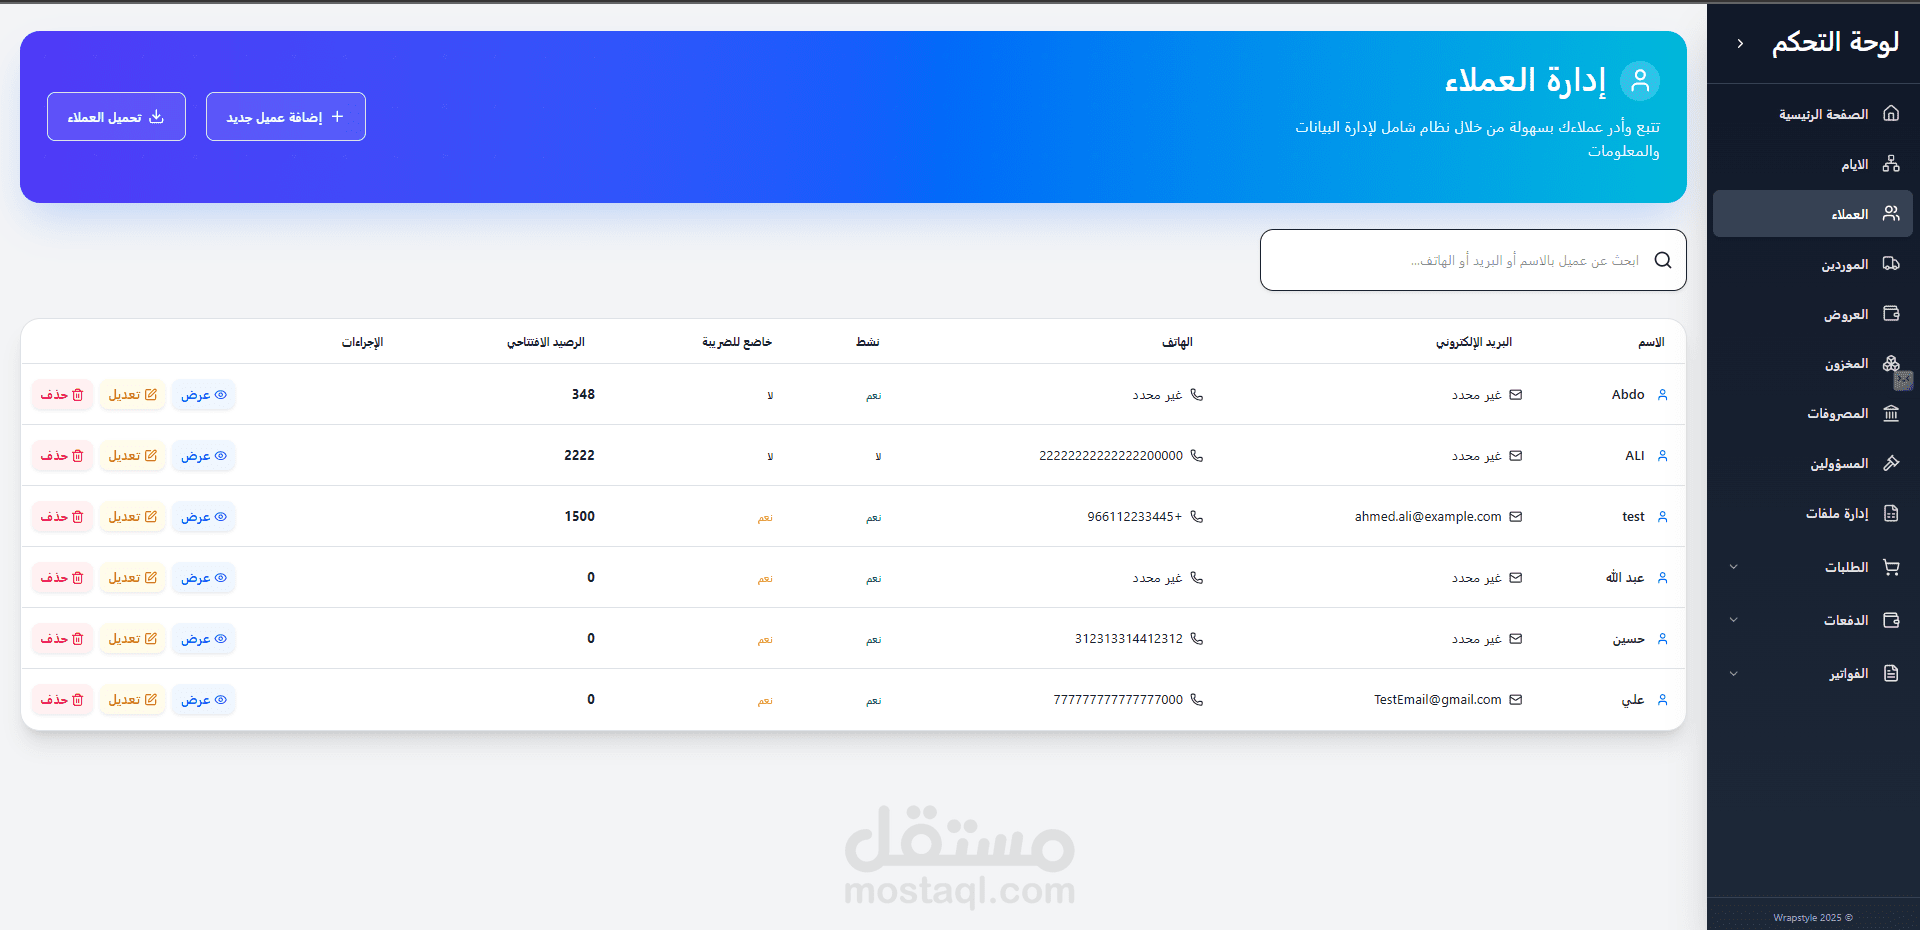
Task: Click the opening balance 348
Action: tap(583, 395)
